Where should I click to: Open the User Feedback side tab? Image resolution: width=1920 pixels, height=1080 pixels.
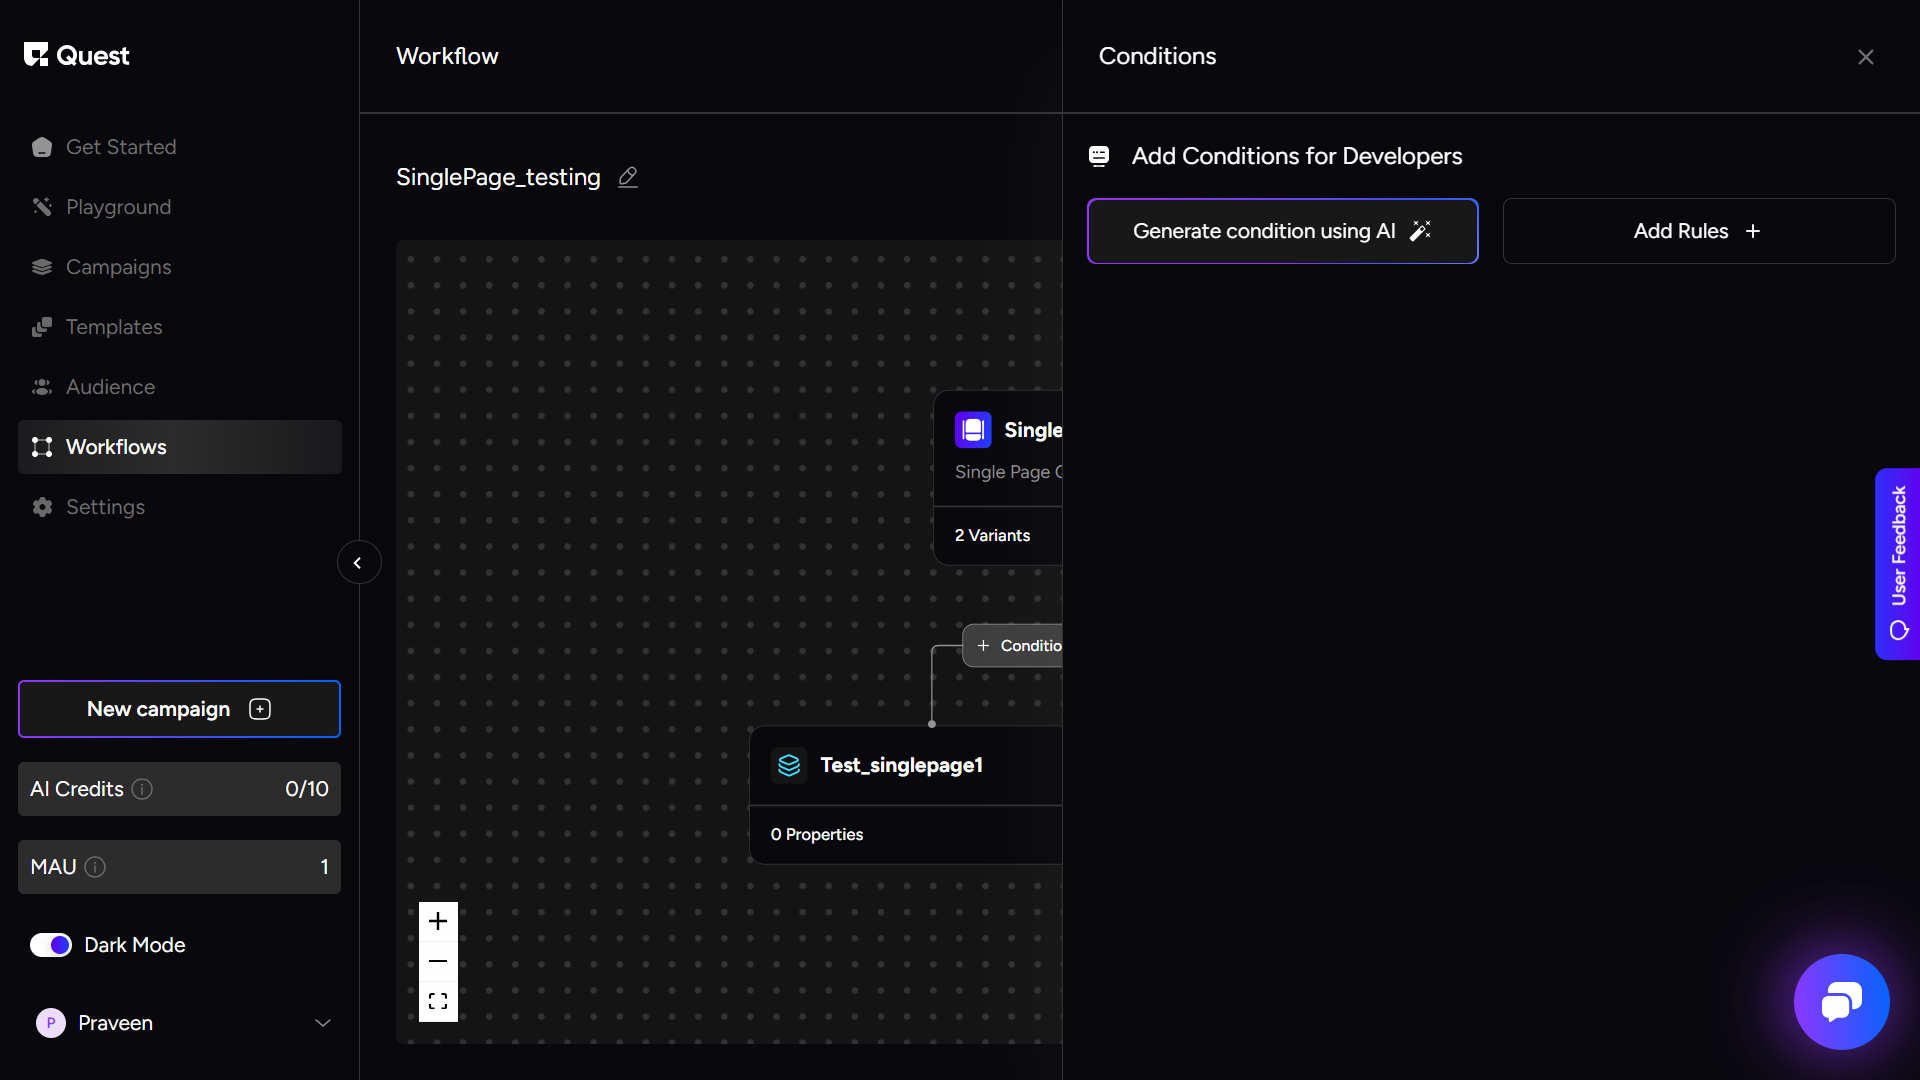pos(1897,563)
